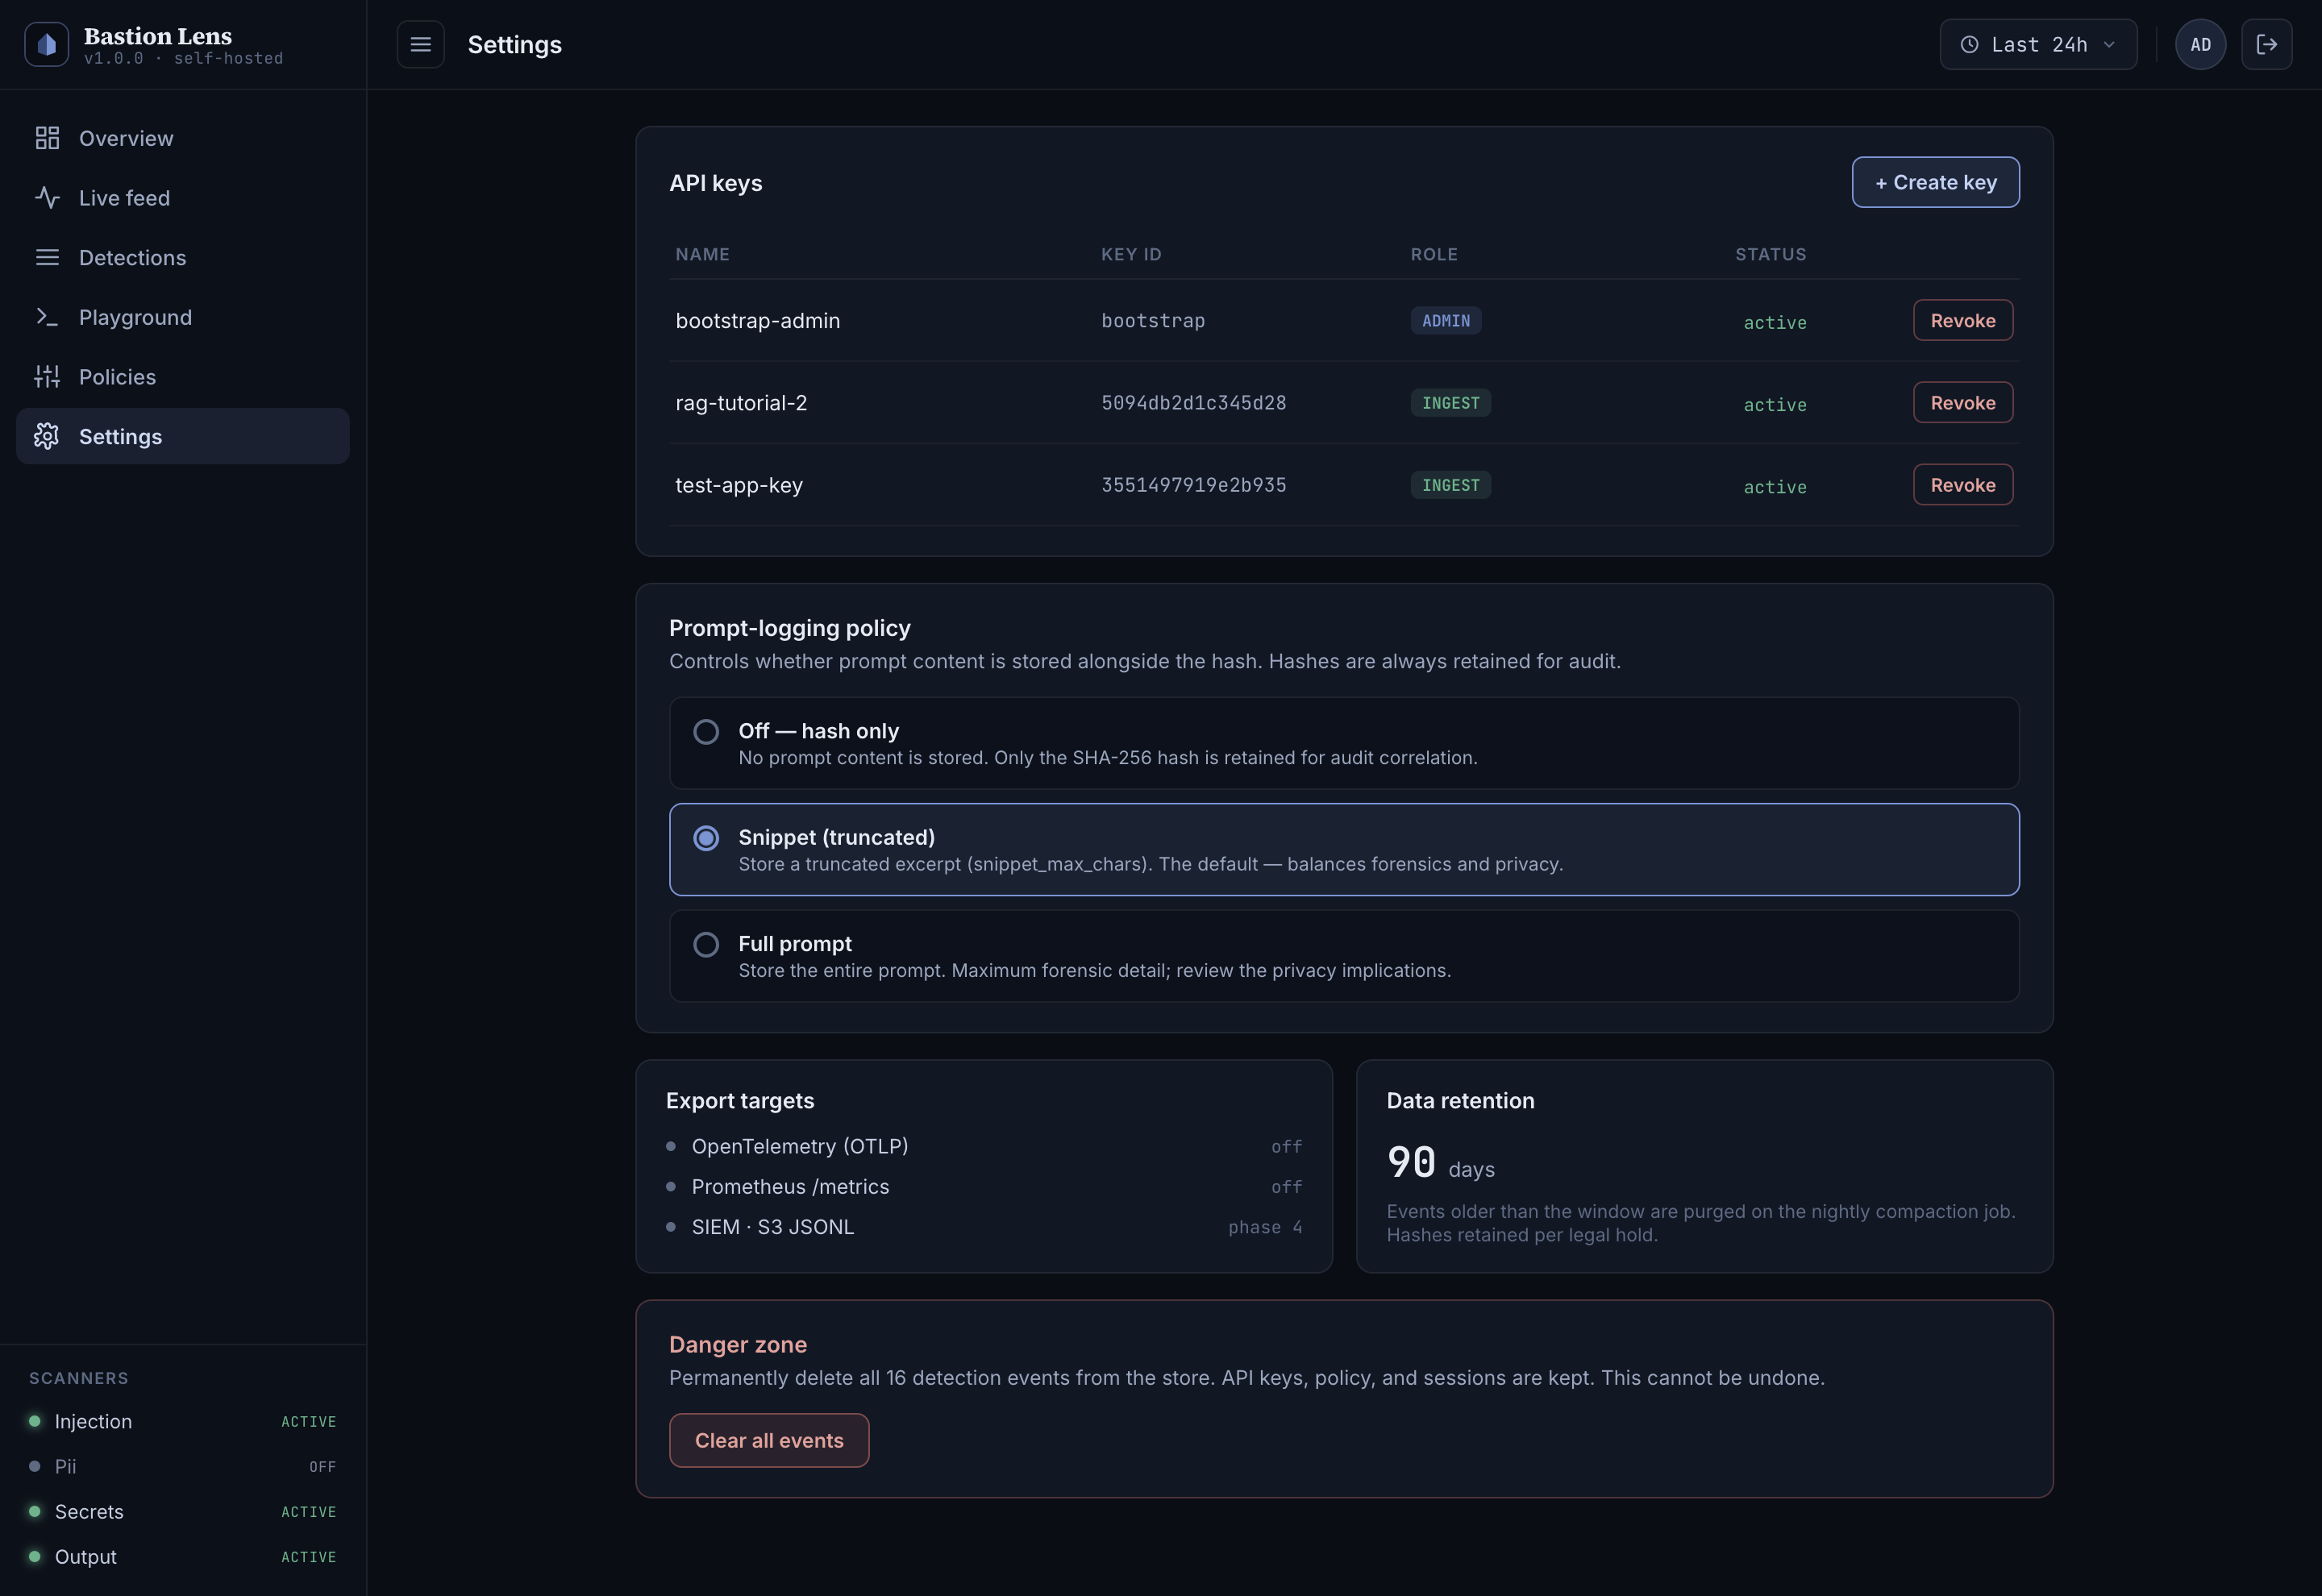The width and height of the screenshot is (2322, 1596).
Task: Click the Detections list icon
Action: click(47, 257)
